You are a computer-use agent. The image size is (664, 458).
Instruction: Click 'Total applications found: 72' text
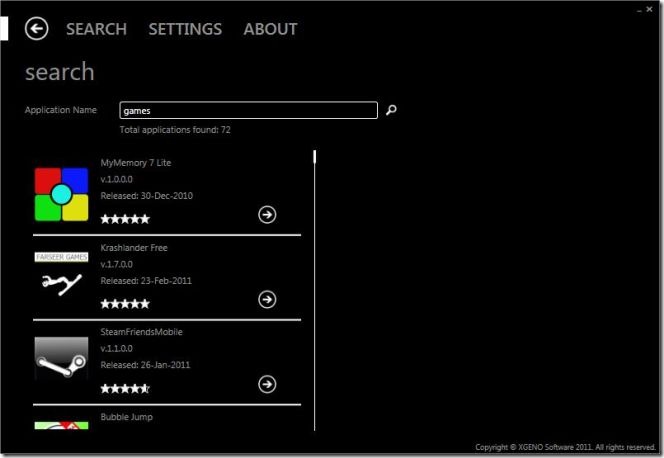pyautogui.click(x=175, y=130)
